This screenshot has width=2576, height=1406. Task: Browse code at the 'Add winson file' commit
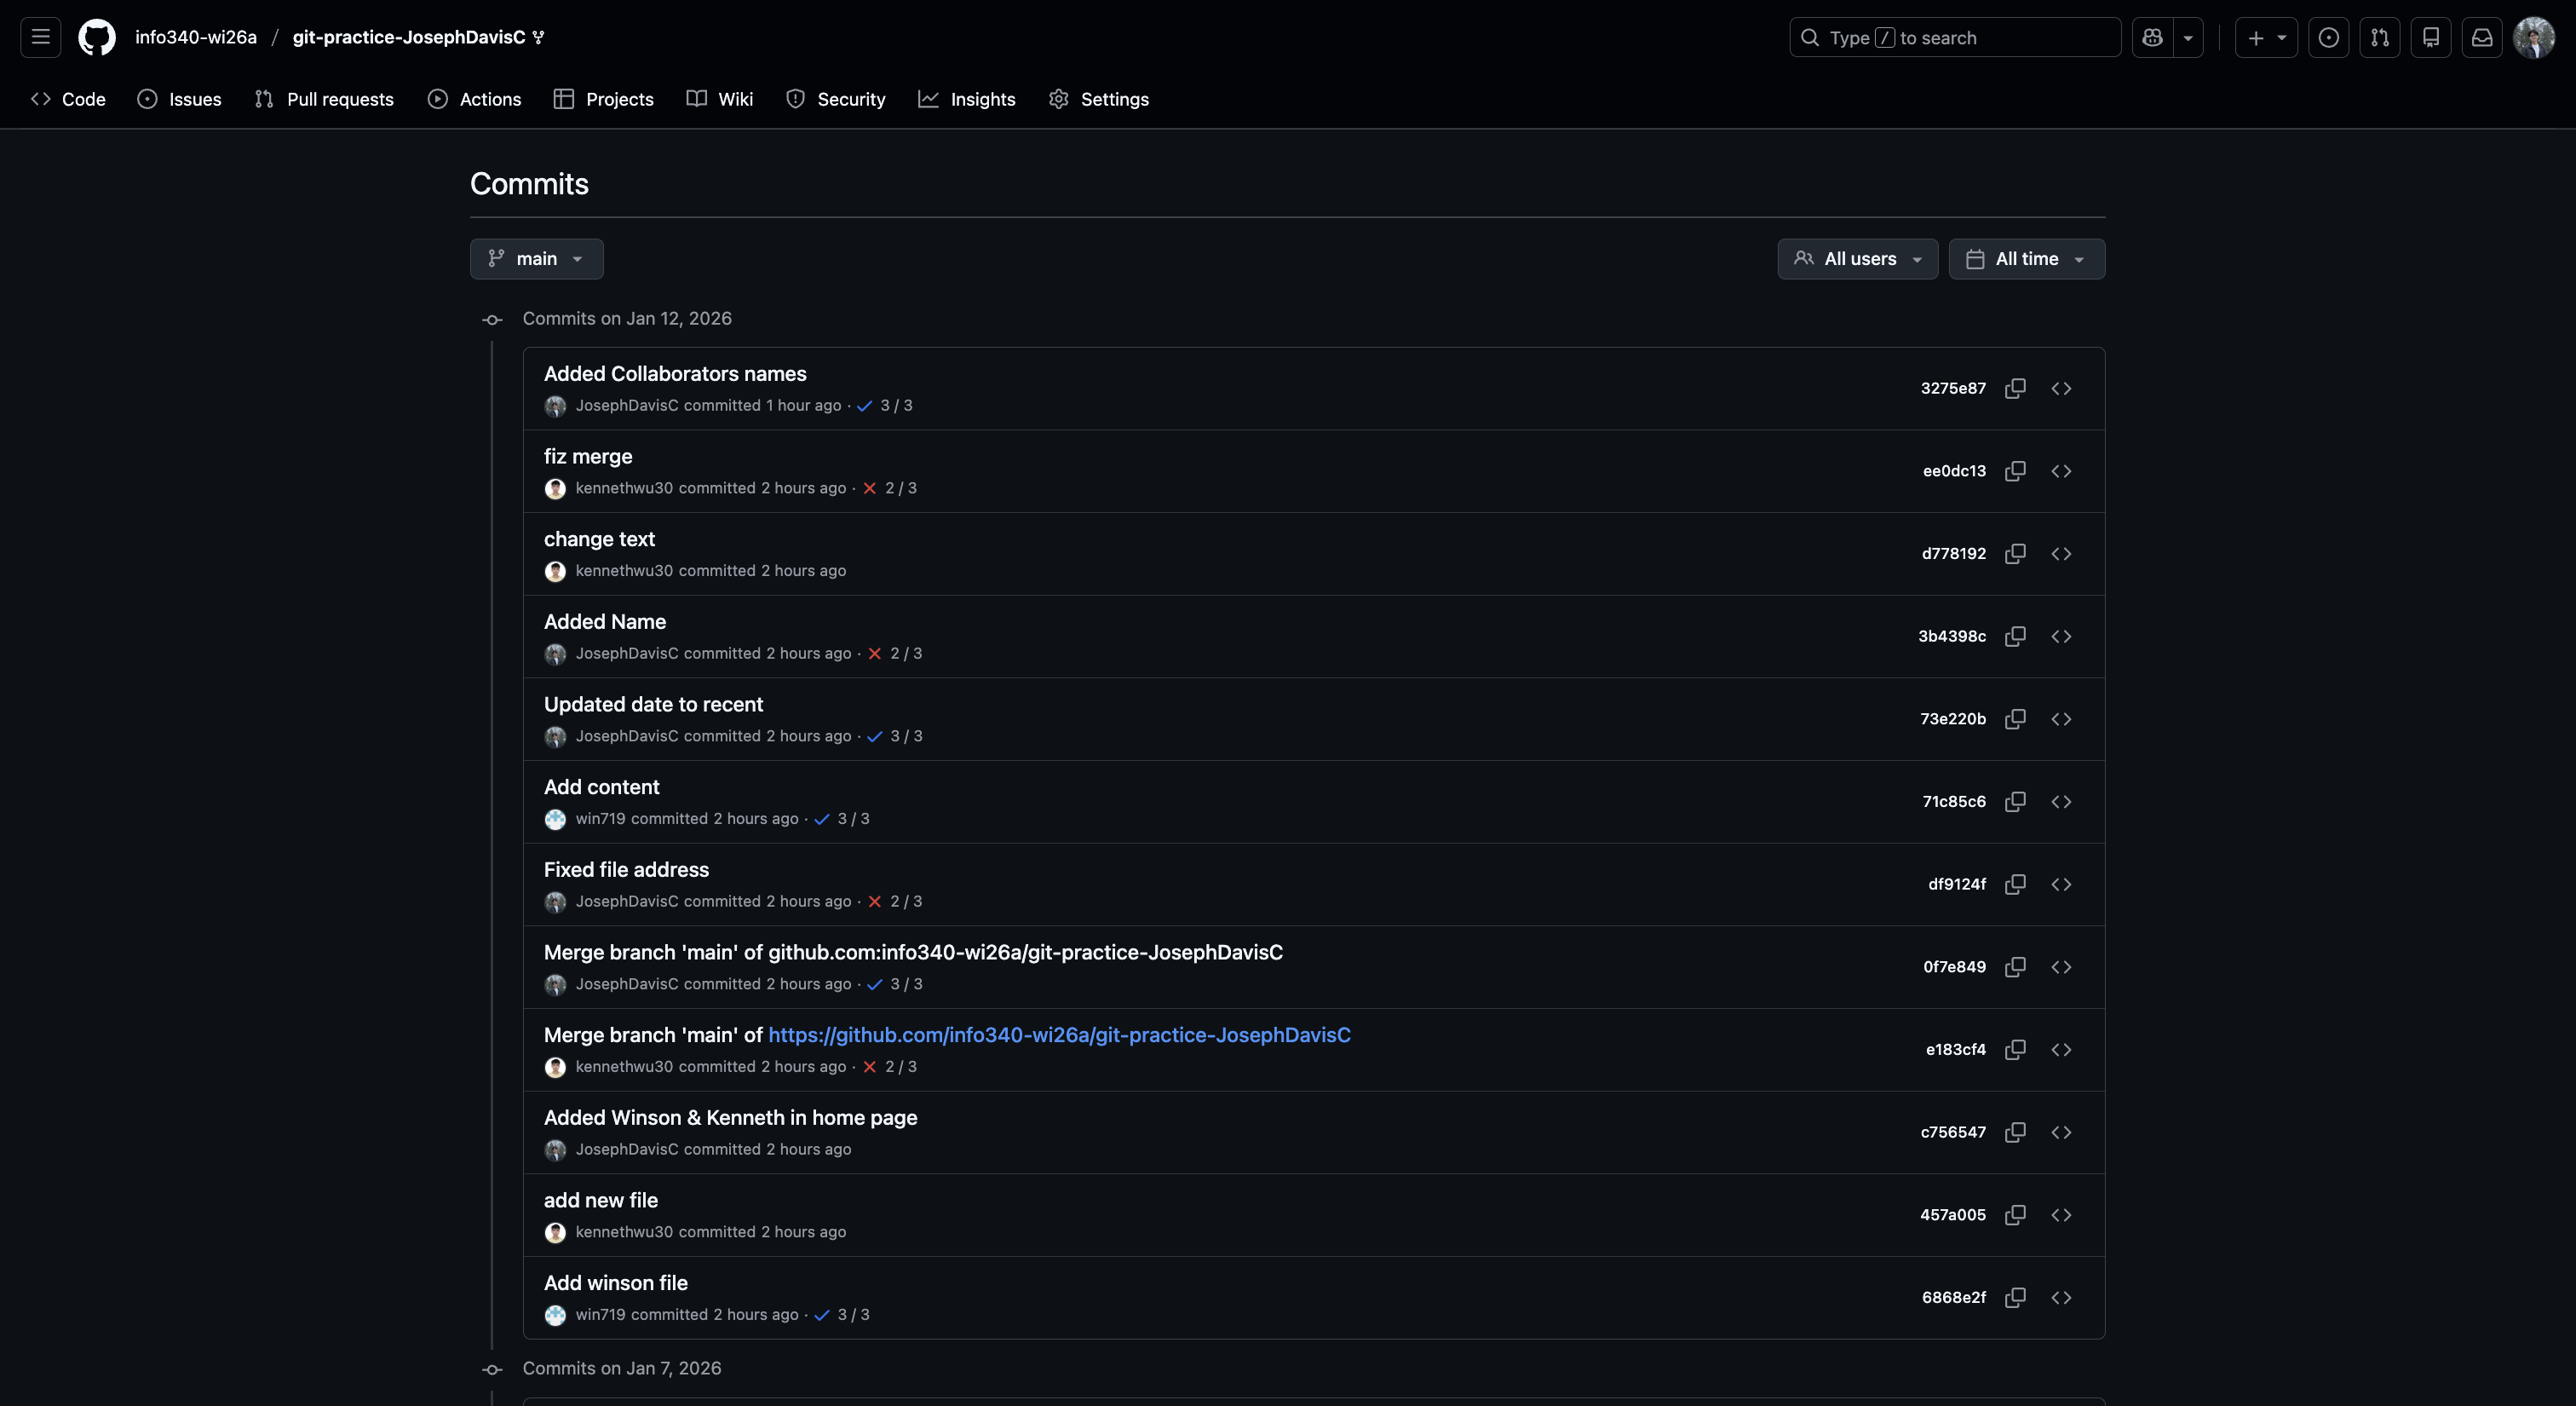click(2061, 1297)
